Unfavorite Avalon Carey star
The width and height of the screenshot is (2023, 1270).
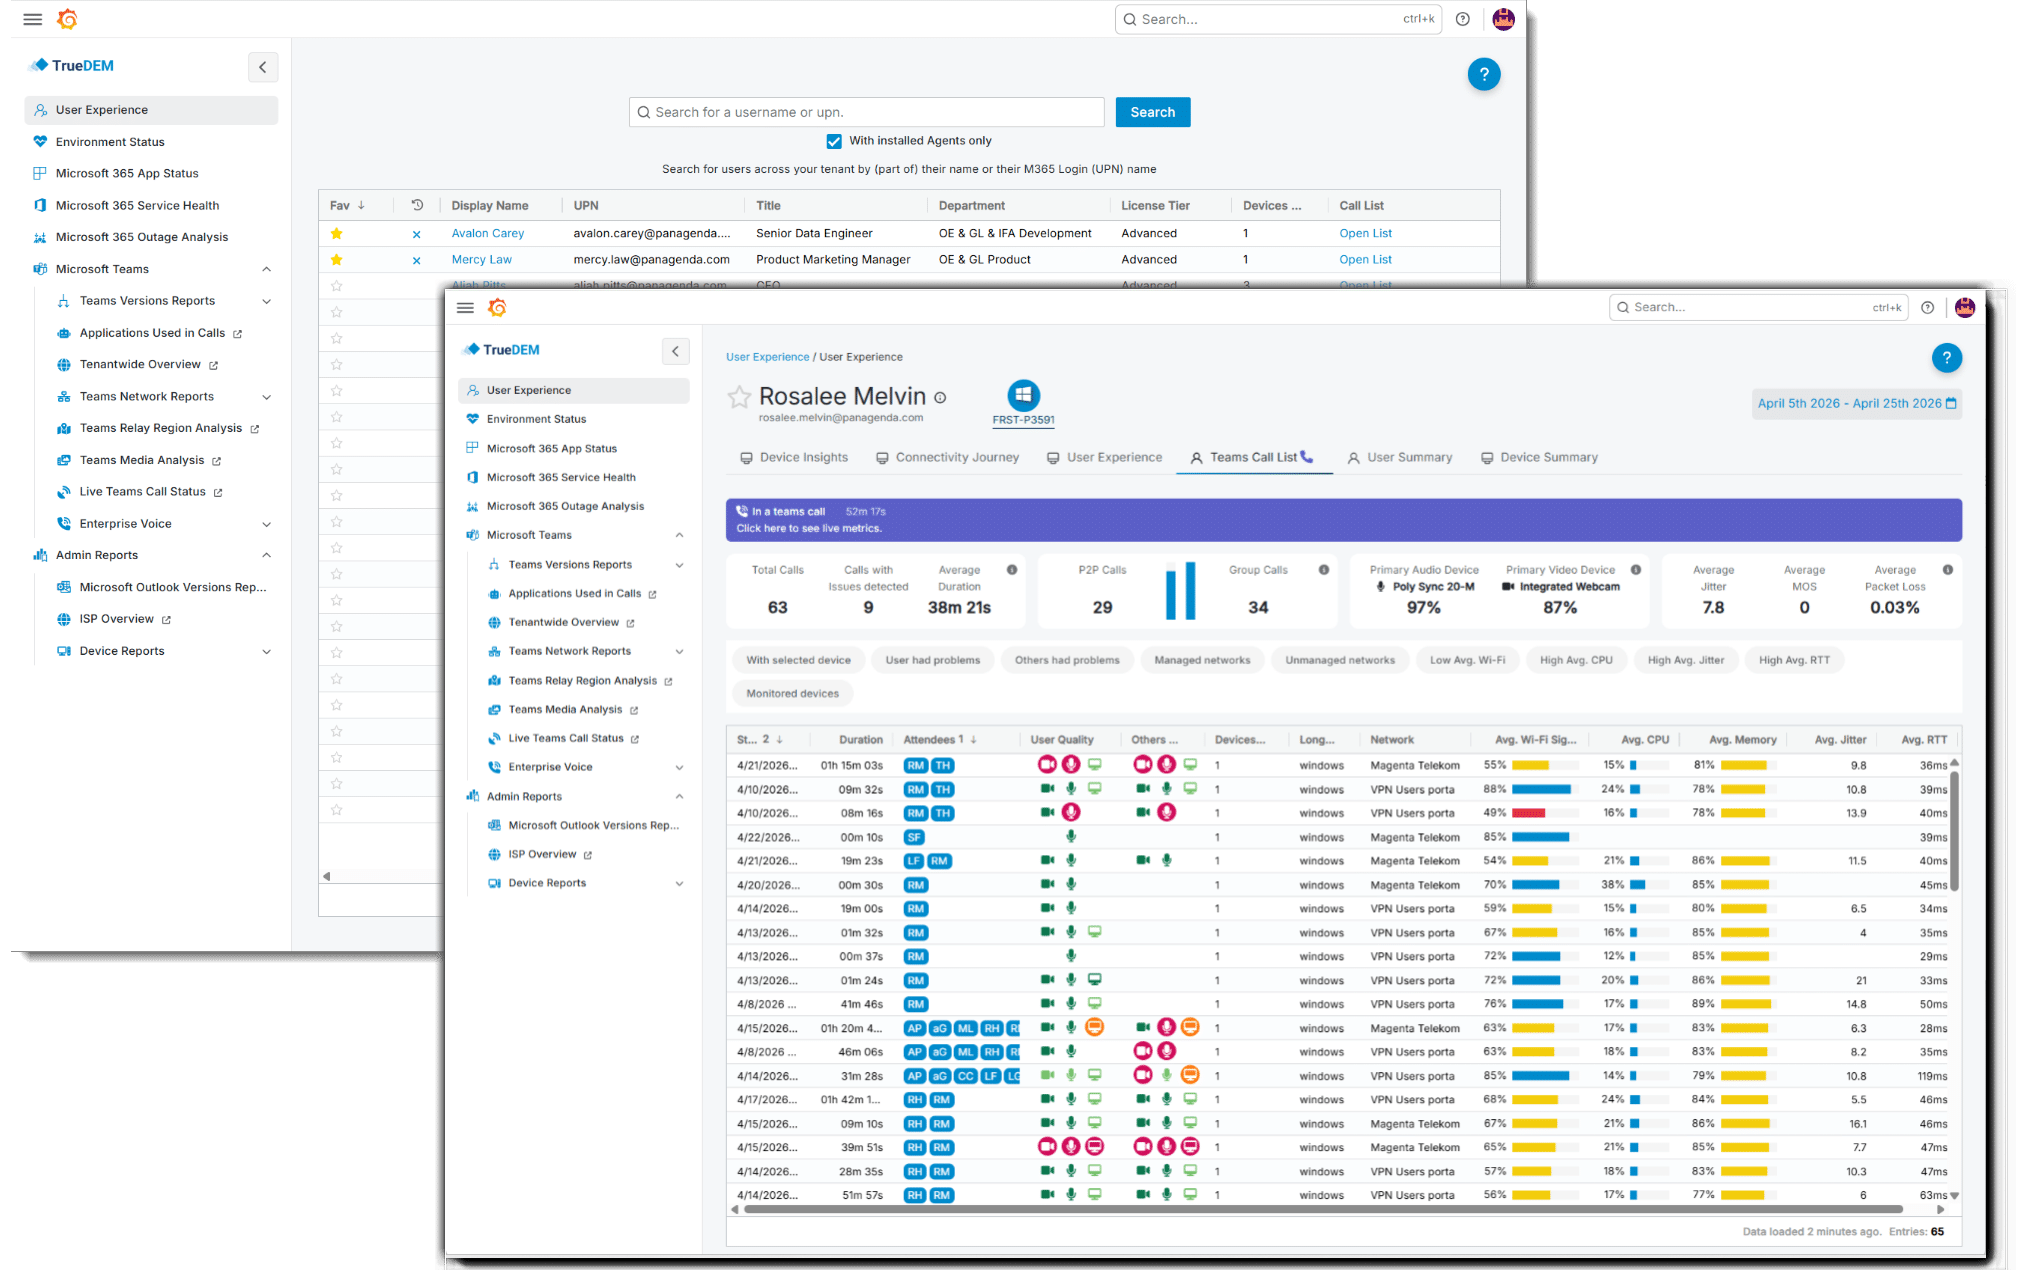(x=337, y=233)
